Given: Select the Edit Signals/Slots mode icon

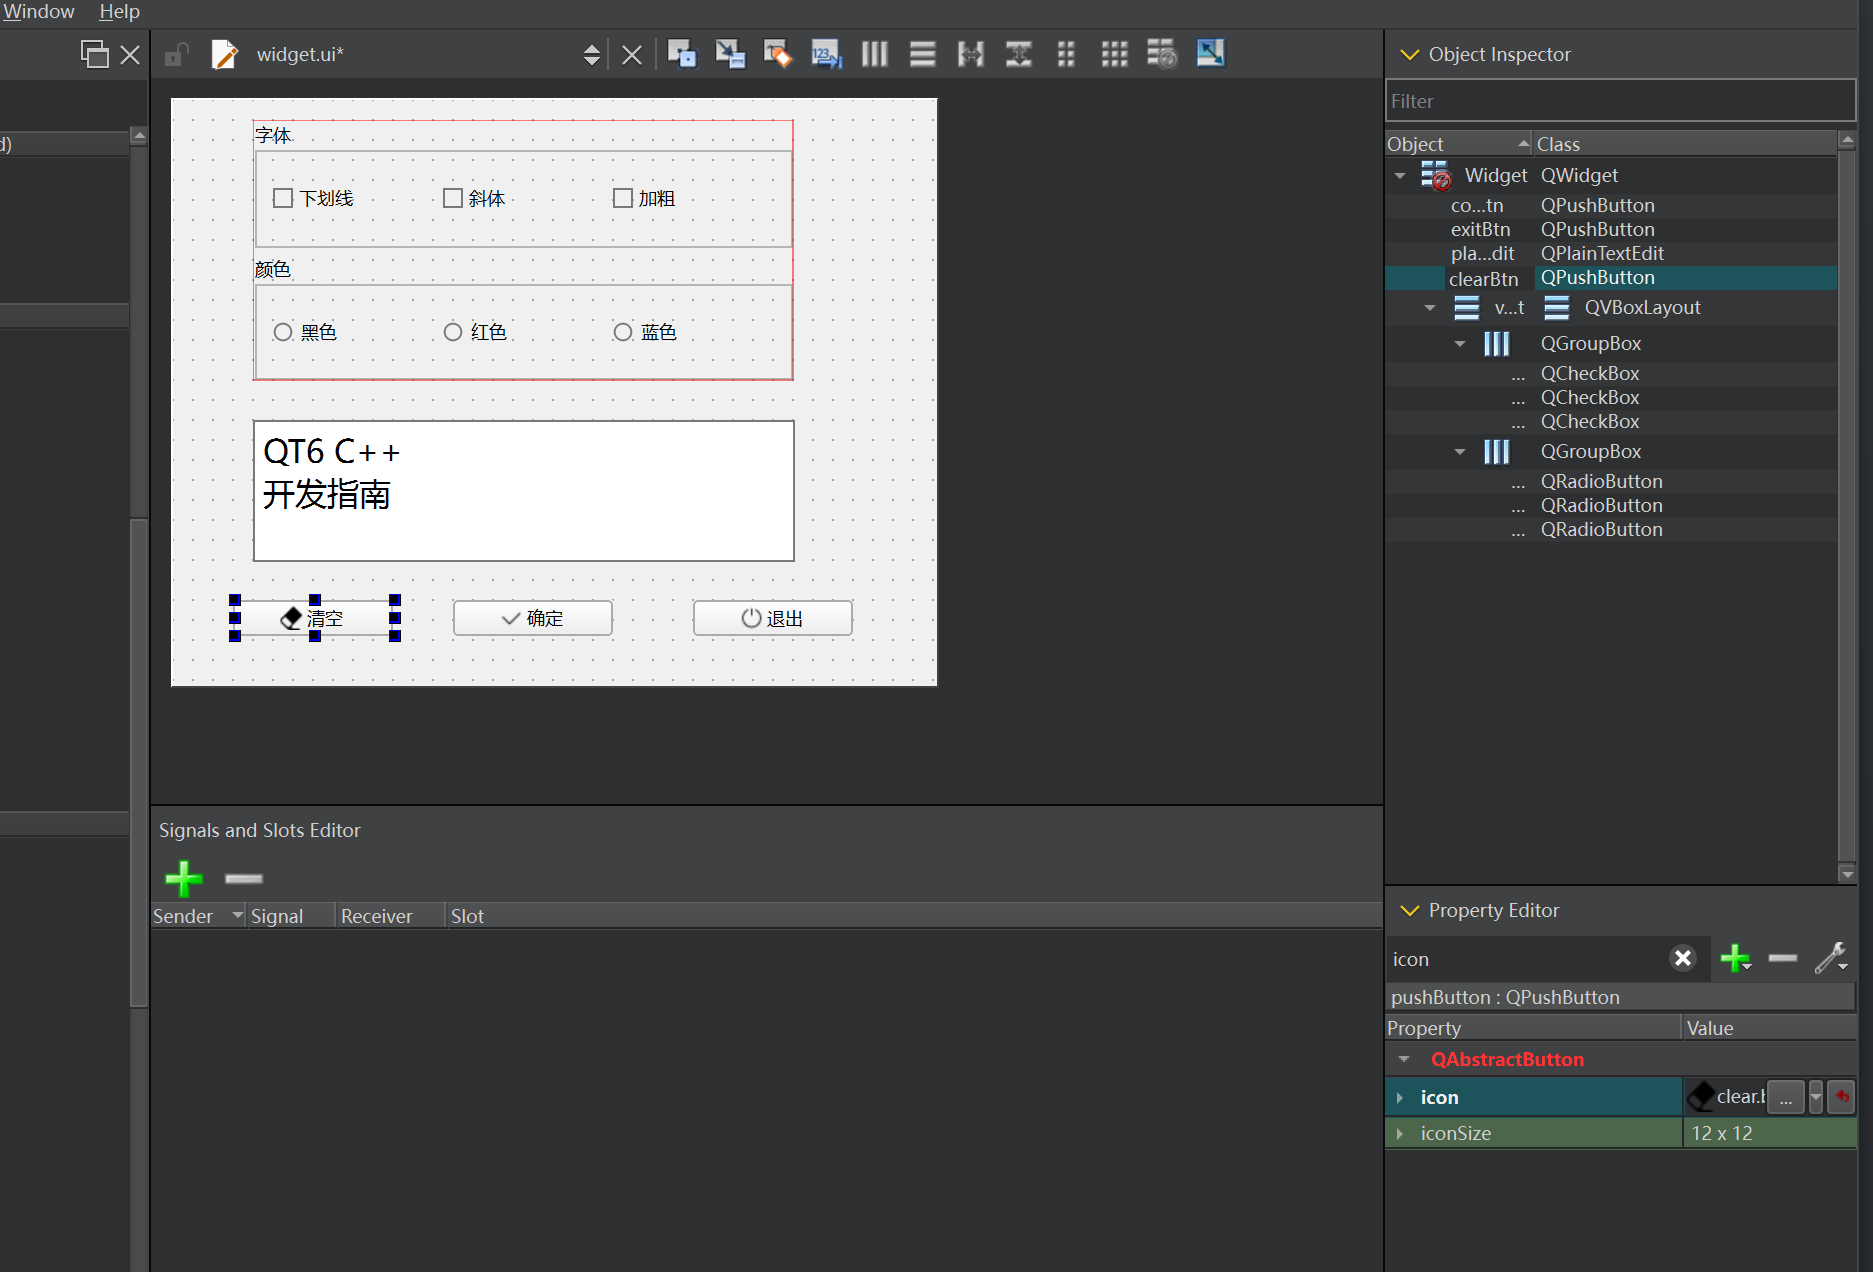Looking at the screenshot, I should click(730, 54).
